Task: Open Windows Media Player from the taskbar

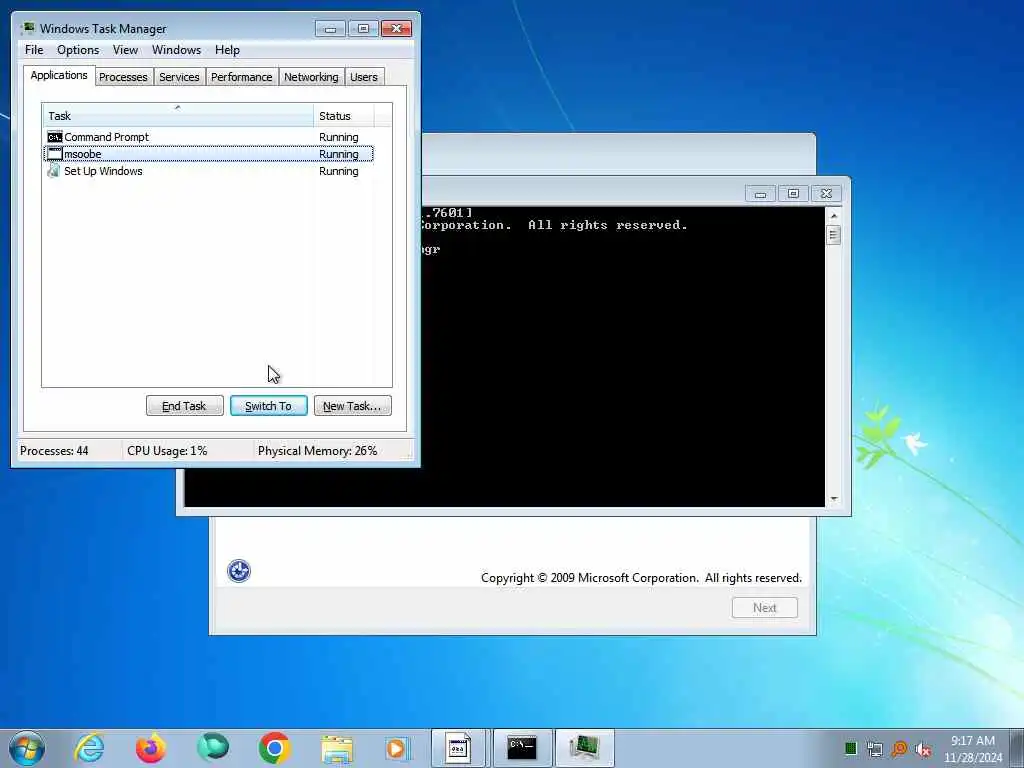Action: pyautogui.click(x=396, y=748)
